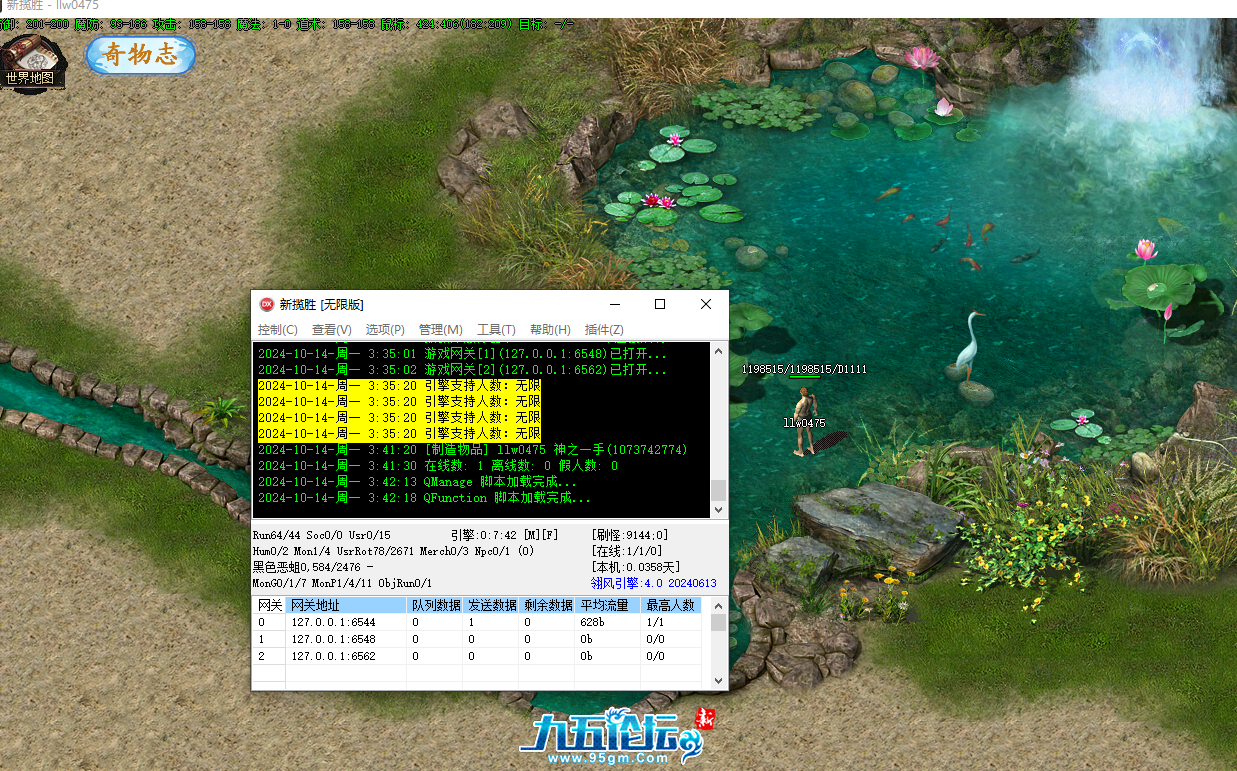Click the log panel scroll-up arrow
This screenshot has height=771, width=1237.
pos(718,350)
